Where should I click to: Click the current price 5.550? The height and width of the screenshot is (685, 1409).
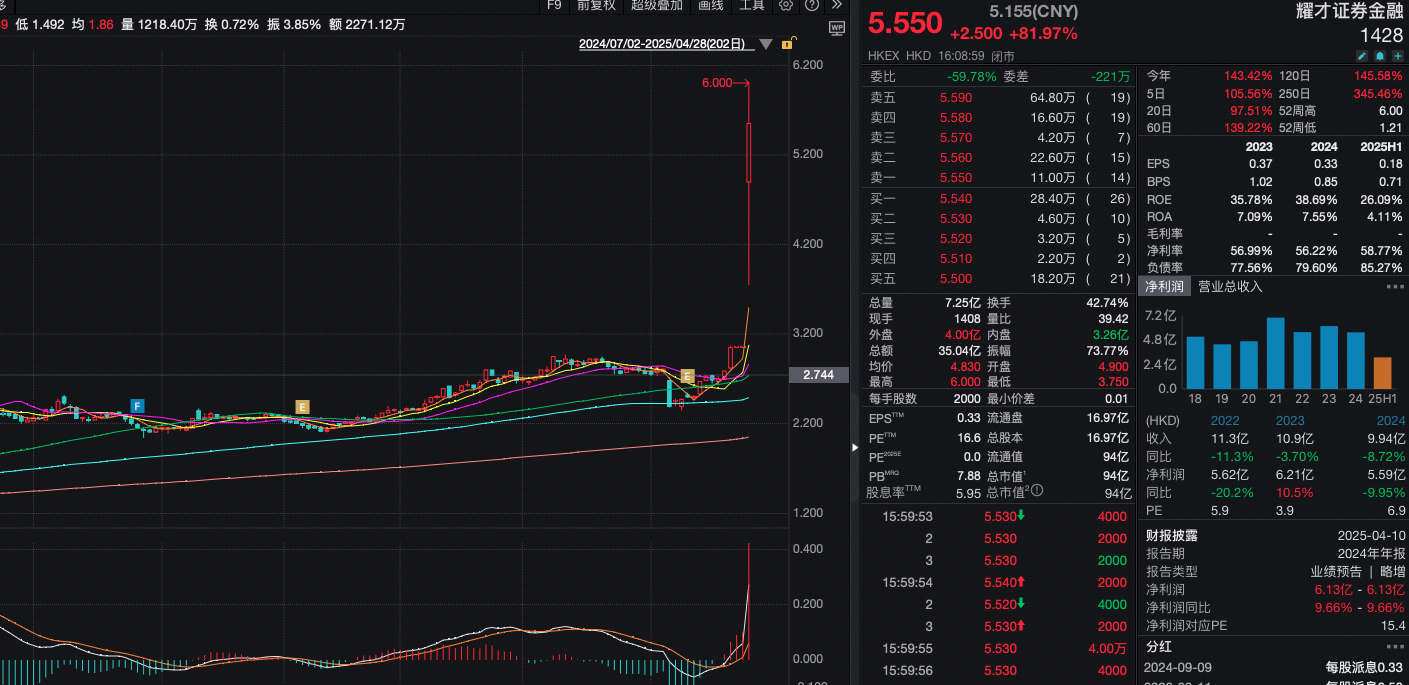pyautogui.click(x=904, y=23)
